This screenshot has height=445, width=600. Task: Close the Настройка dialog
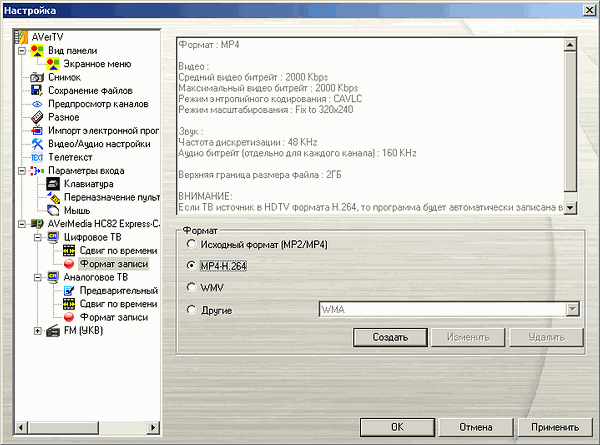coord(589,10)
